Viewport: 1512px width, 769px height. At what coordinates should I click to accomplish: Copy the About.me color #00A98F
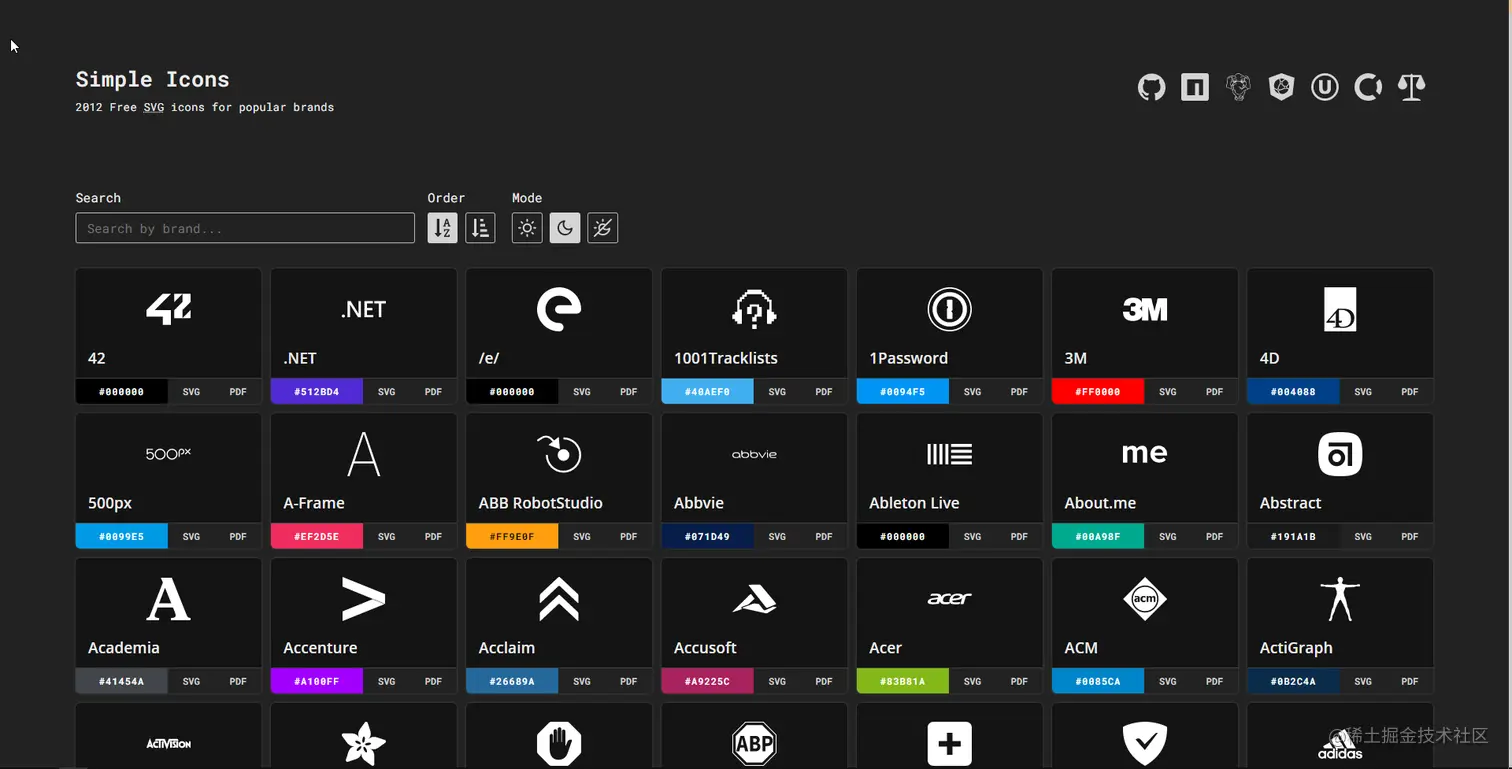(1098, 537)
